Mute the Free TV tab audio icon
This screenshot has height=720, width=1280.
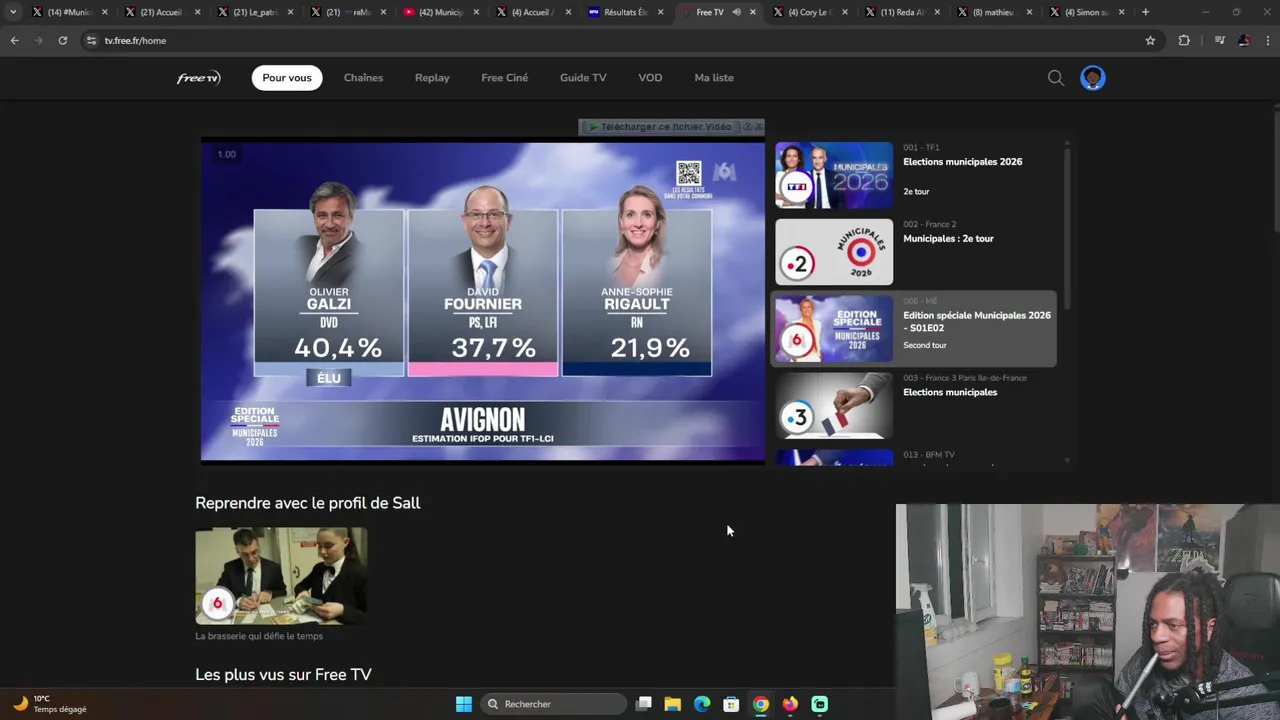[736, 12]
